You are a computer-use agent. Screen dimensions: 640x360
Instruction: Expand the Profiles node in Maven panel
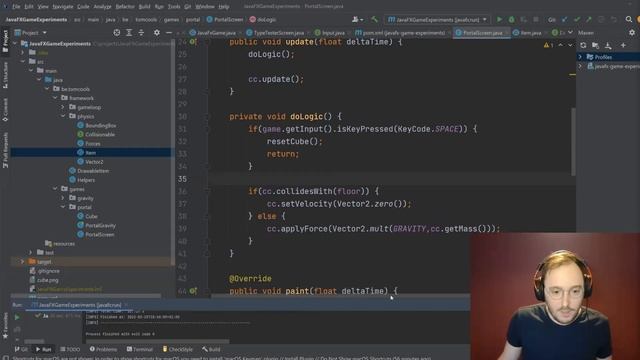click(580, 57)
